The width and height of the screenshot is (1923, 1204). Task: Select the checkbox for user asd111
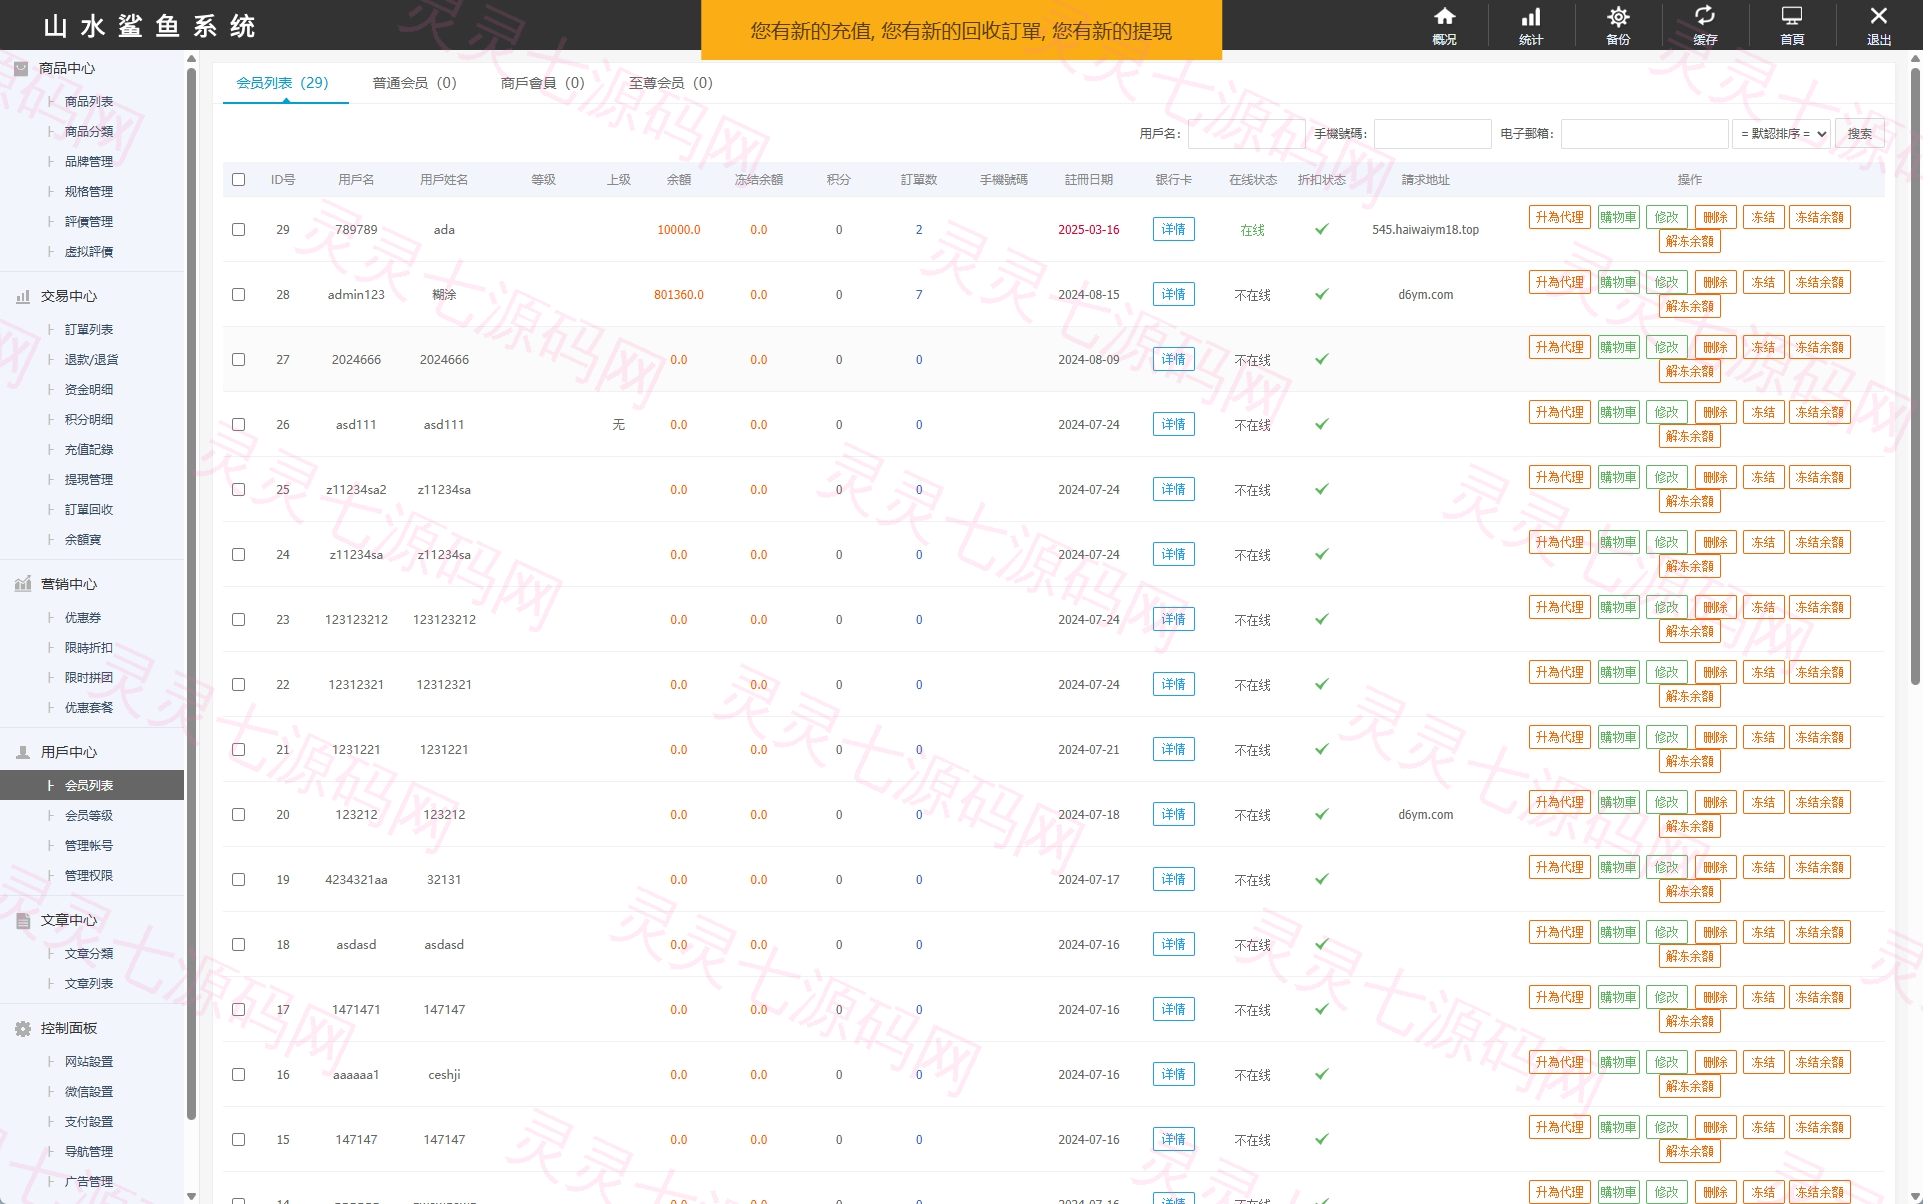tap(238, 424)
